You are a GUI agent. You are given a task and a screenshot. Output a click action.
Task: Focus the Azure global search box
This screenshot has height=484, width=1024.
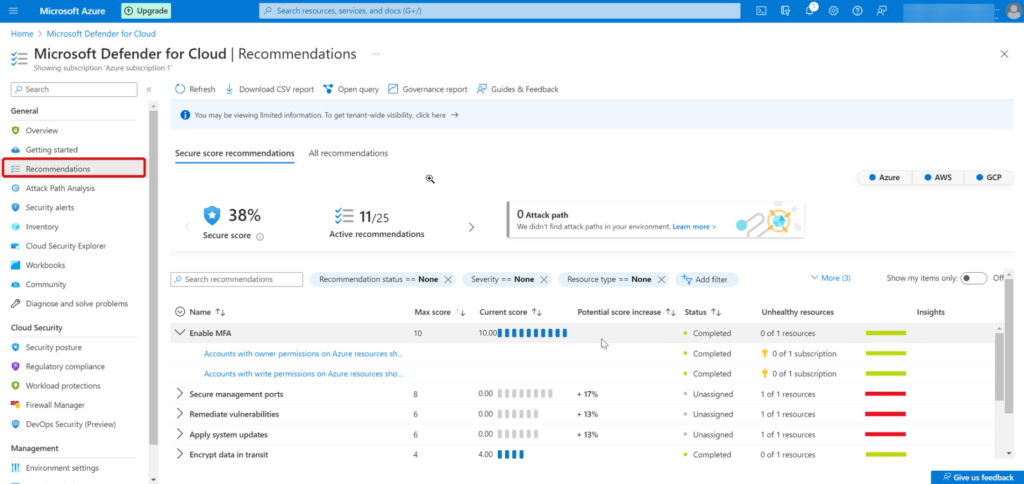tap(500, 11)
